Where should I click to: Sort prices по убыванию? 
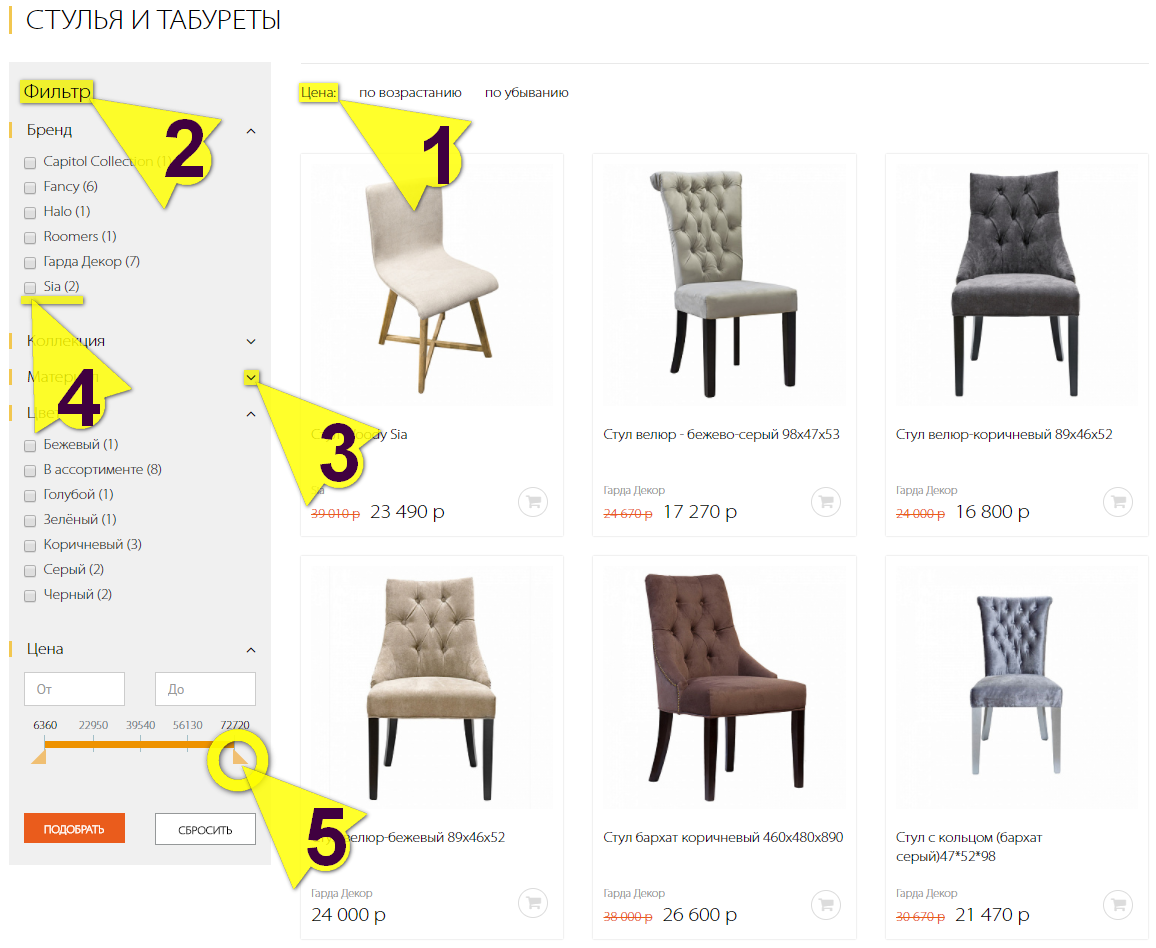526,93
